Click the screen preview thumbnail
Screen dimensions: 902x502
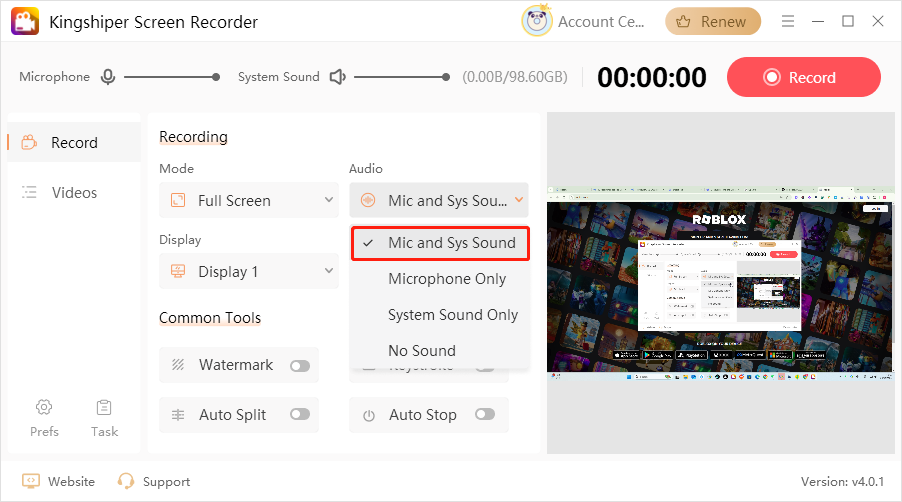coord(719,279)
